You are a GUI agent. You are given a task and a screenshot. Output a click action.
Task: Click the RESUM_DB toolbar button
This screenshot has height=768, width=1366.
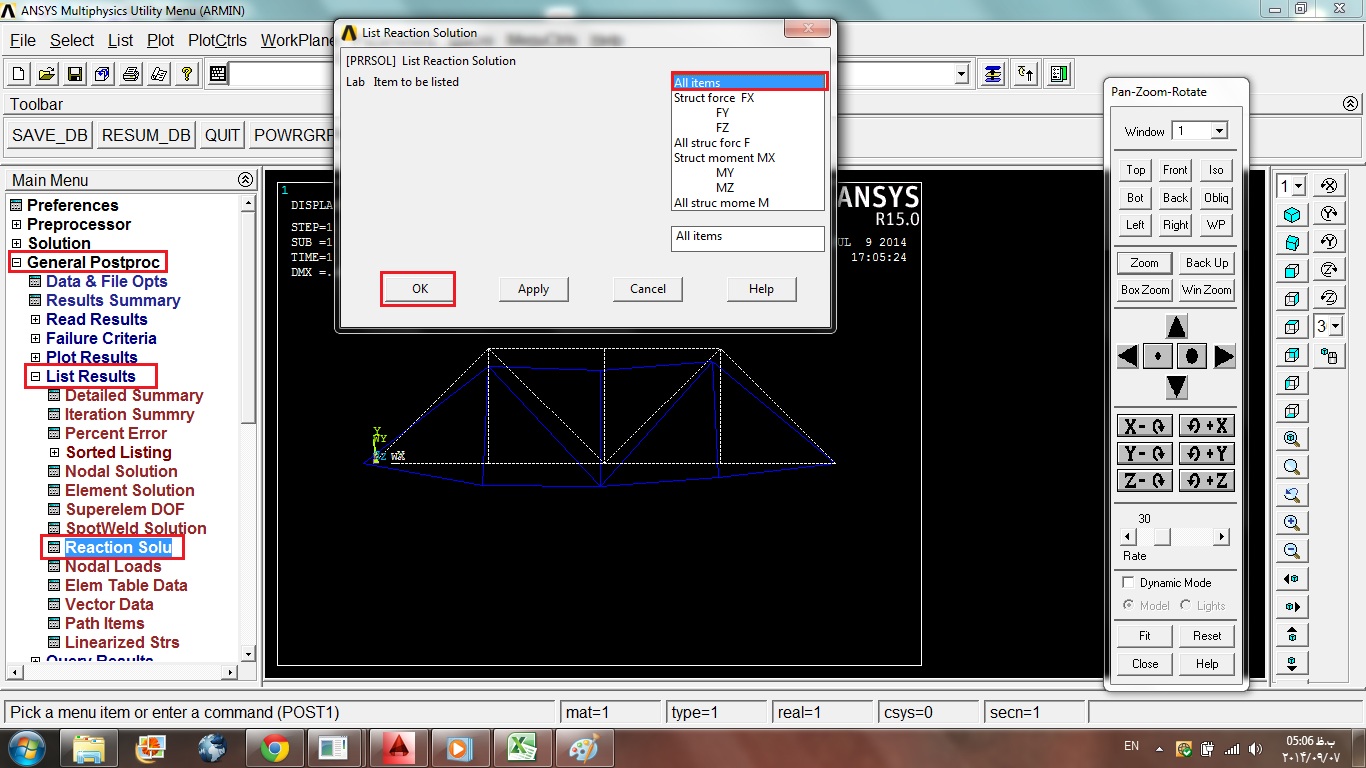pyautogui.click(x=146, y=136)
